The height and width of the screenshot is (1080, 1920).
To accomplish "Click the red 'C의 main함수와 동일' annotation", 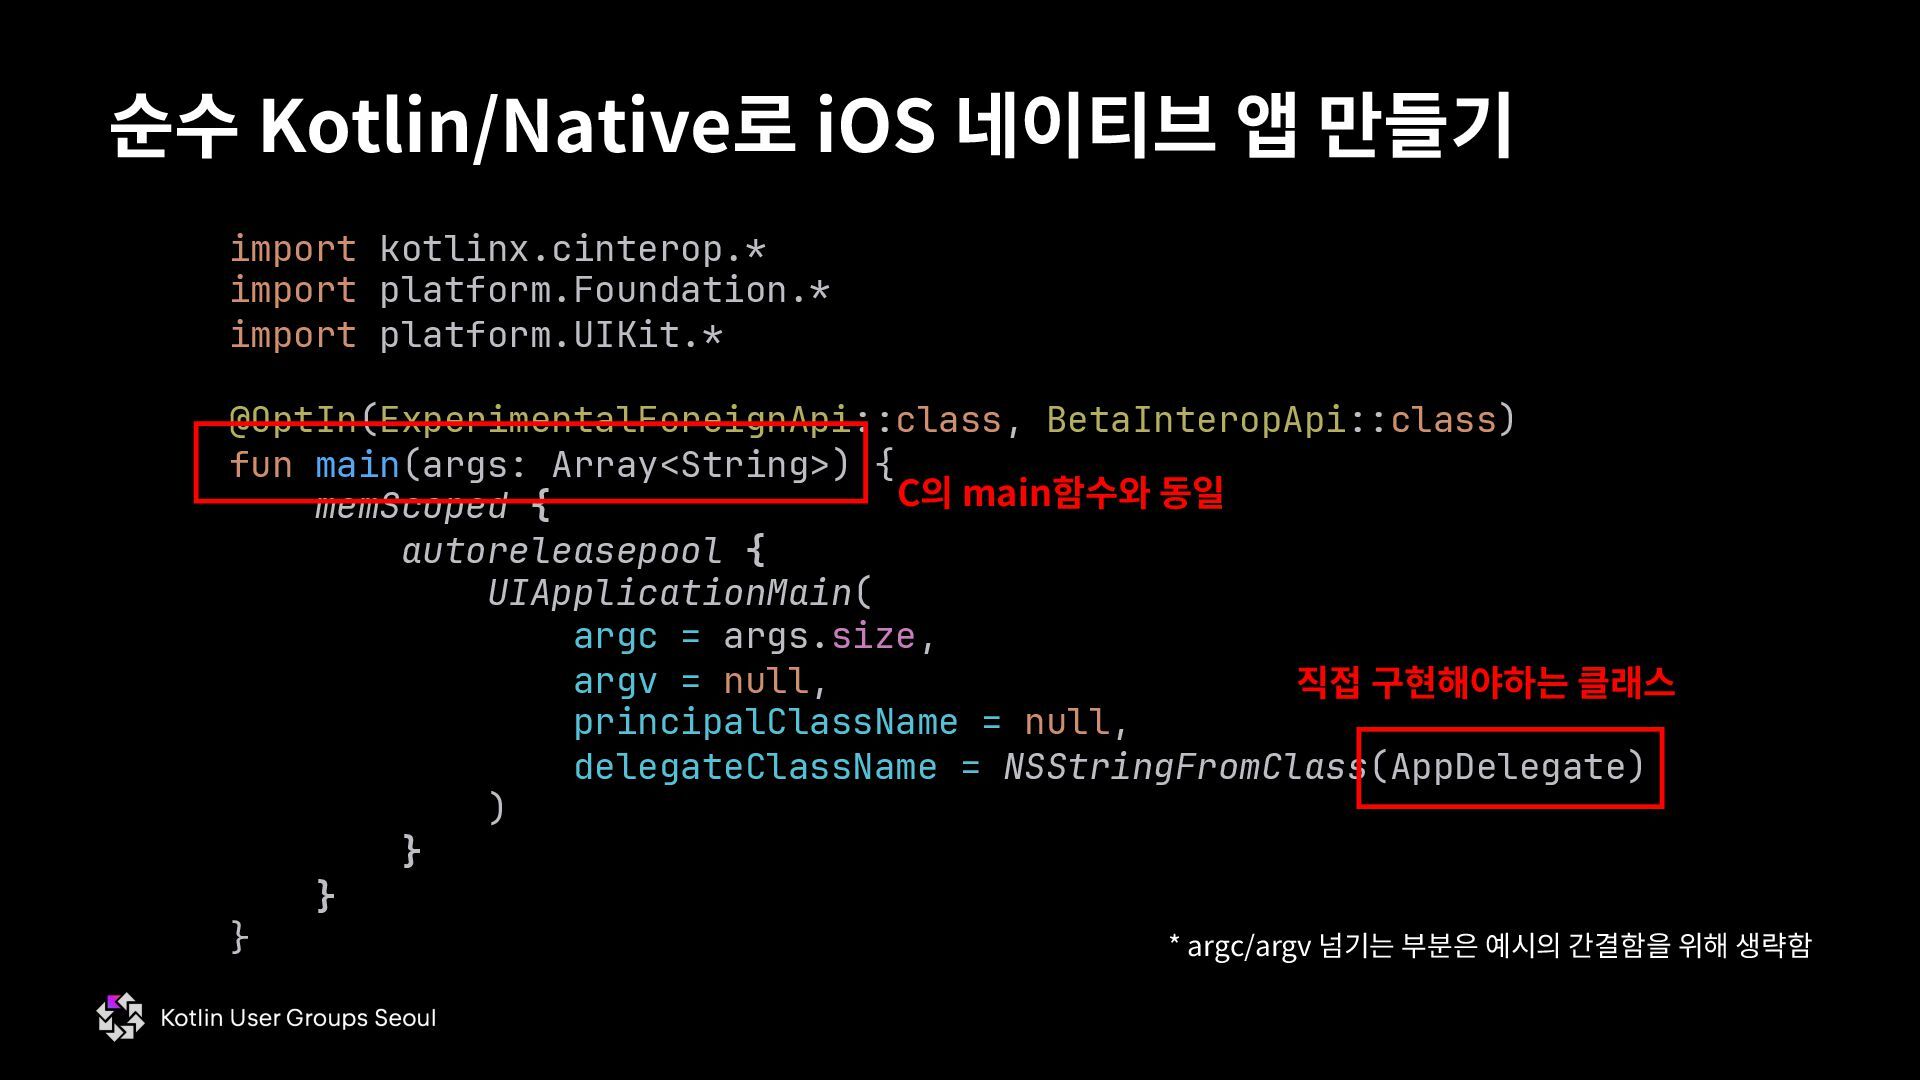I will (1060, 493).
